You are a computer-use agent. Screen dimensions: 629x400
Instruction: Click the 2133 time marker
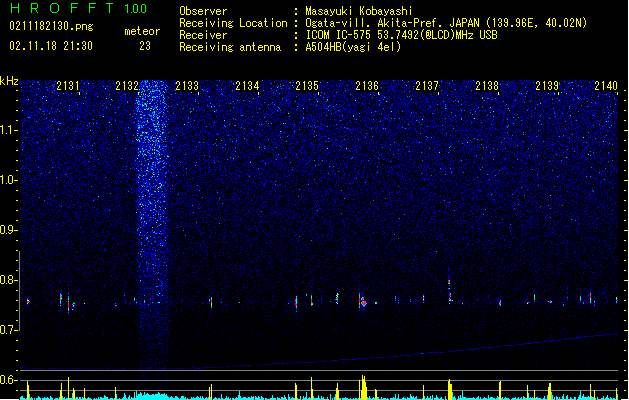[x=187, y=86]
